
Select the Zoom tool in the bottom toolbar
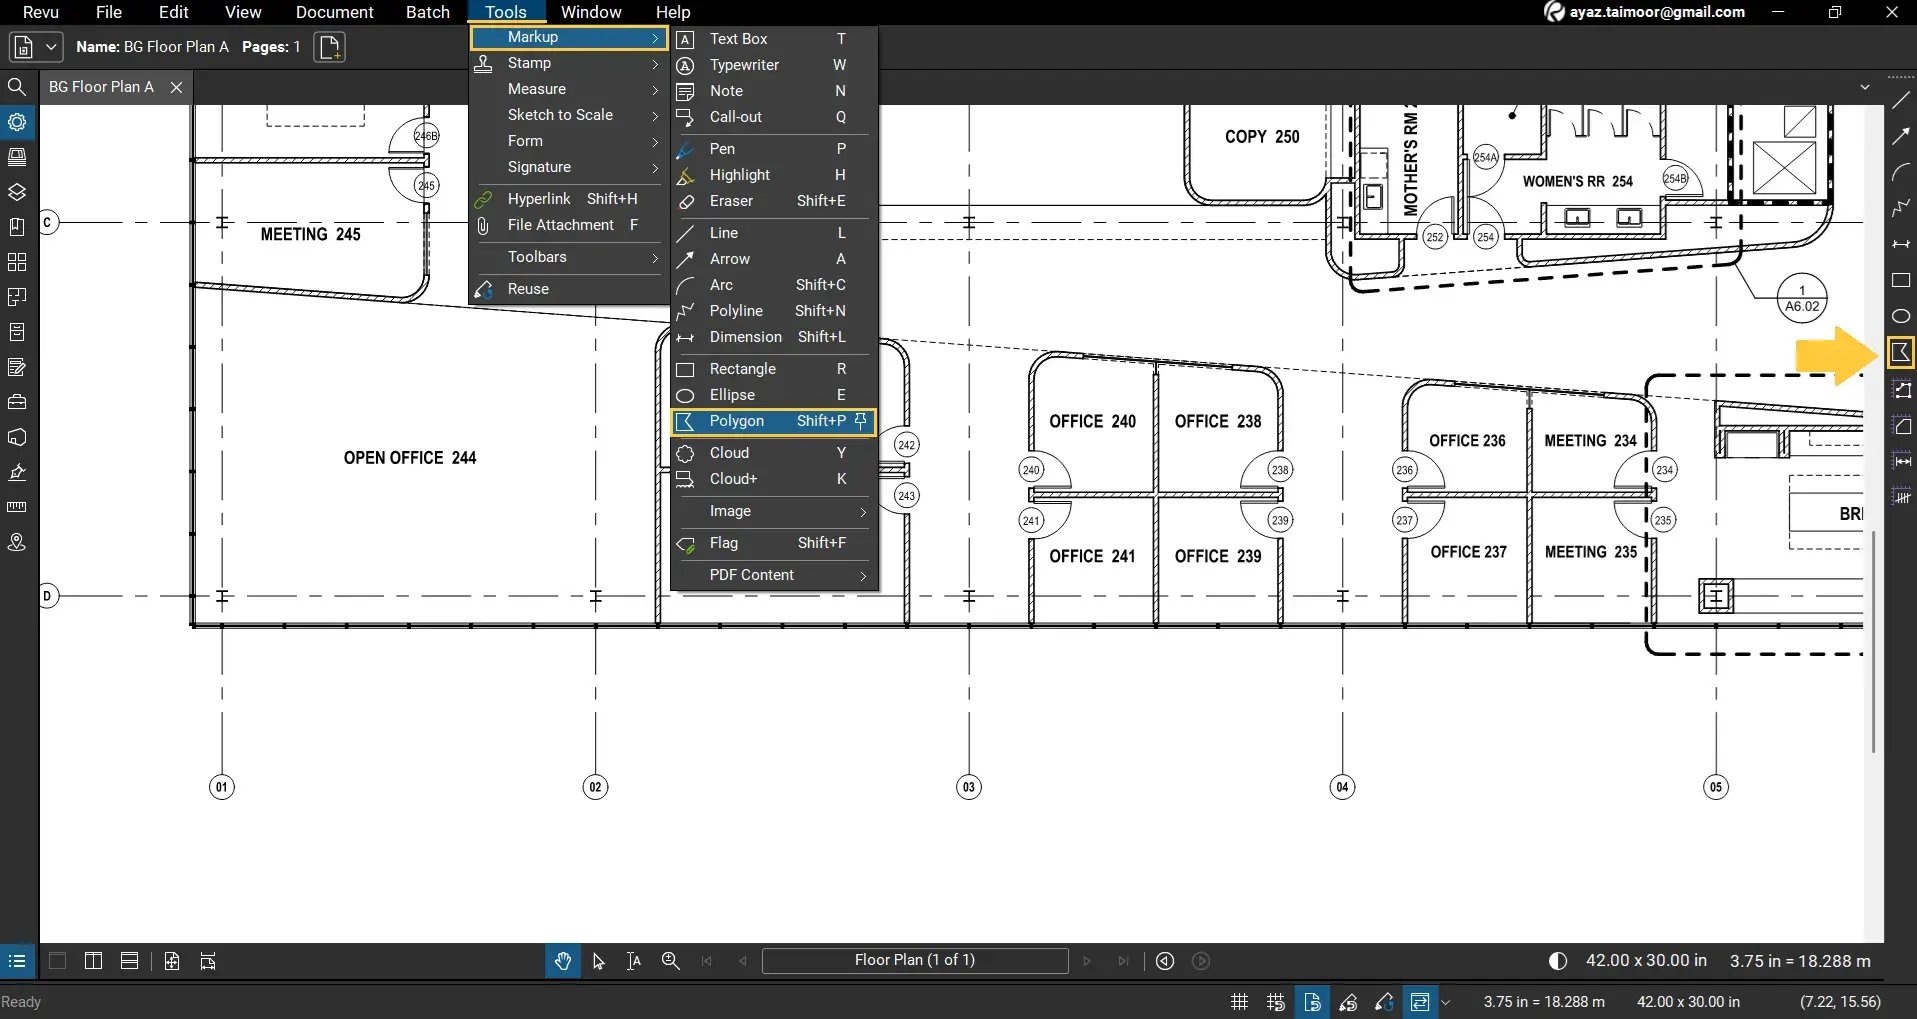pos(670,961)
